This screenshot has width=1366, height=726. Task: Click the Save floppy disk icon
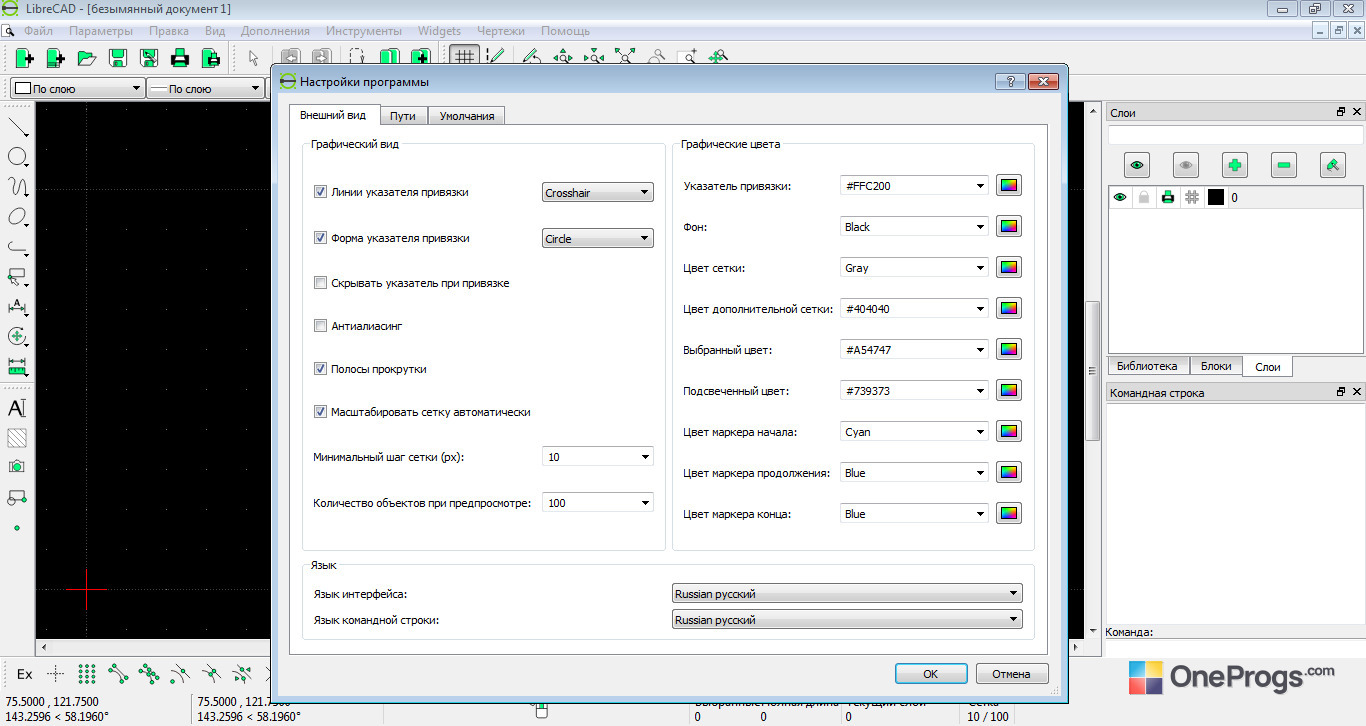coord(118,58)
